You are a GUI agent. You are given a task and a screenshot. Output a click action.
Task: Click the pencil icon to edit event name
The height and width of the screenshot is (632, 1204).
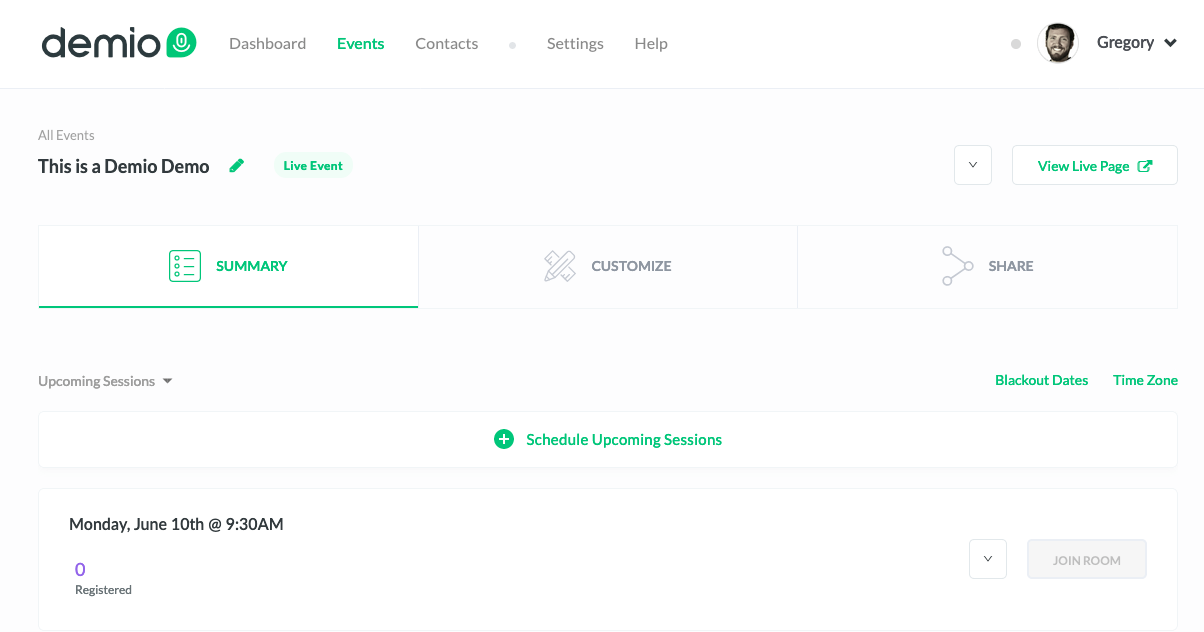236,166
